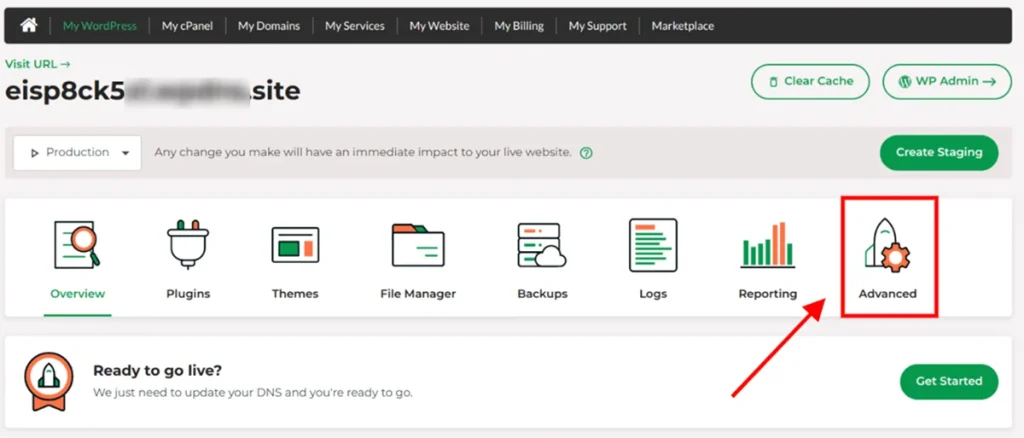Image resolution: width=1024 pixels, height=438 pixels.
Task: Switch to the Plugins tab label
Action: pyautogui.click(x=188, y=294)
